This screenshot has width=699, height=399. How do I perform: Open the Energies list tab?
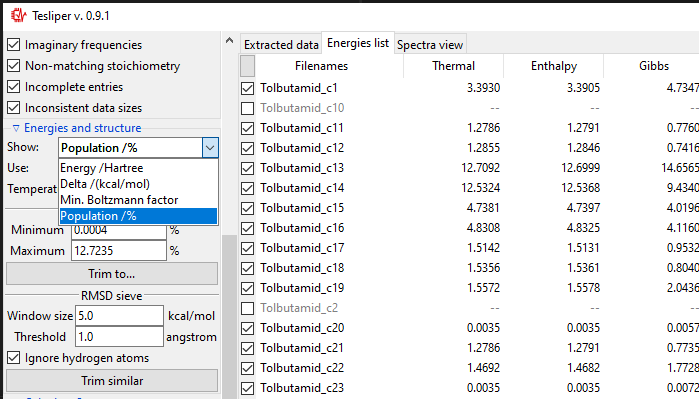(x=358, y=43)
